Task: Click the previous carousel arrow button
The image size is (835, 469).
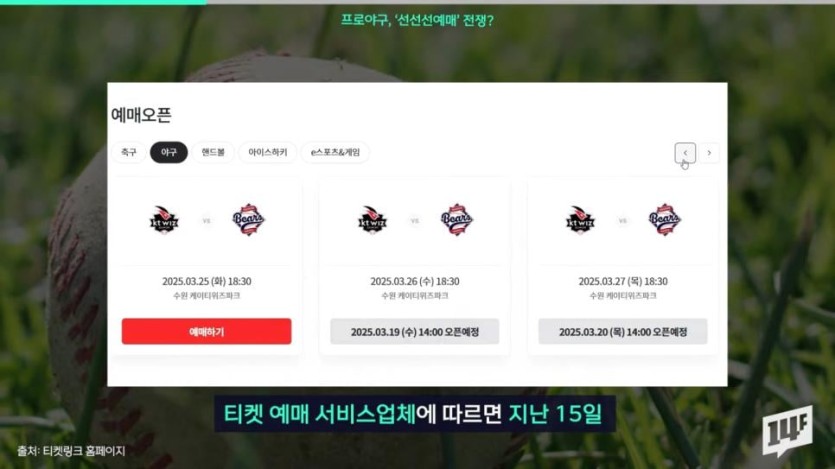Action: [x=685, y=153]
